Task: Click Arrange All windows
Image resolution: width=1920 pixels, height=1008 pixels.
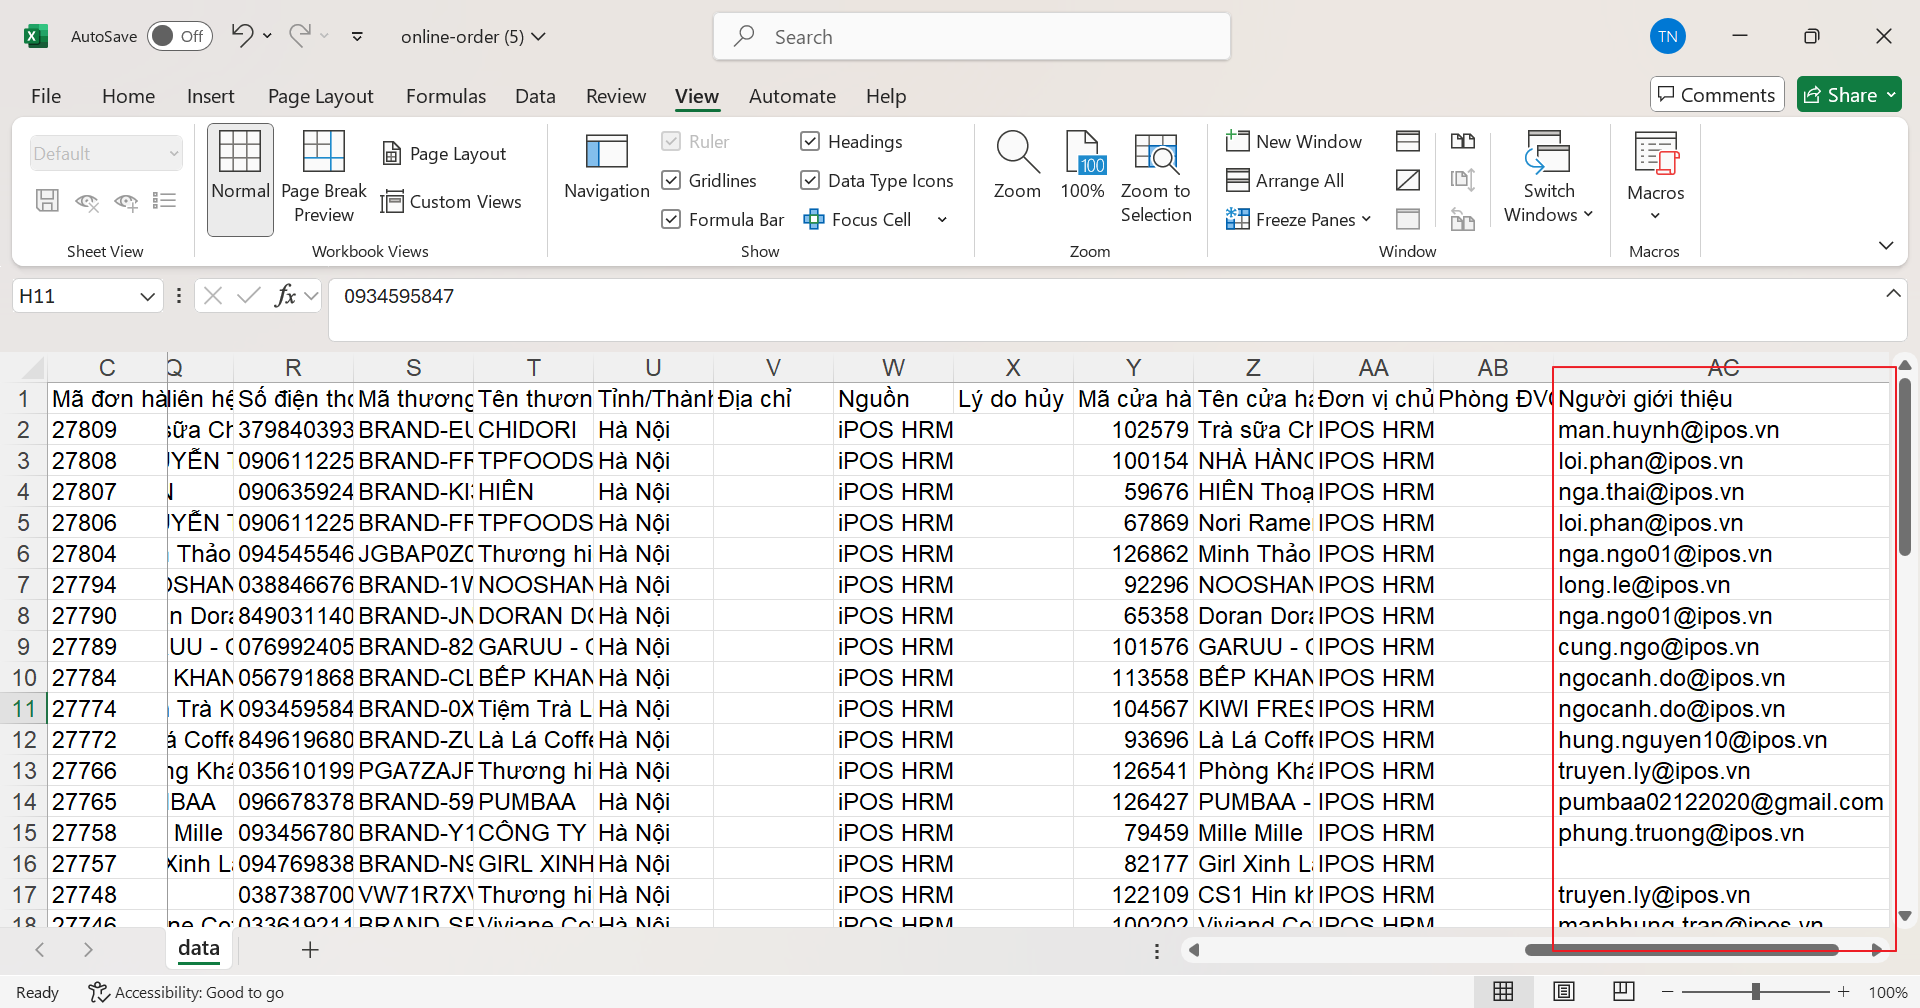Action: pos(1286,181)
